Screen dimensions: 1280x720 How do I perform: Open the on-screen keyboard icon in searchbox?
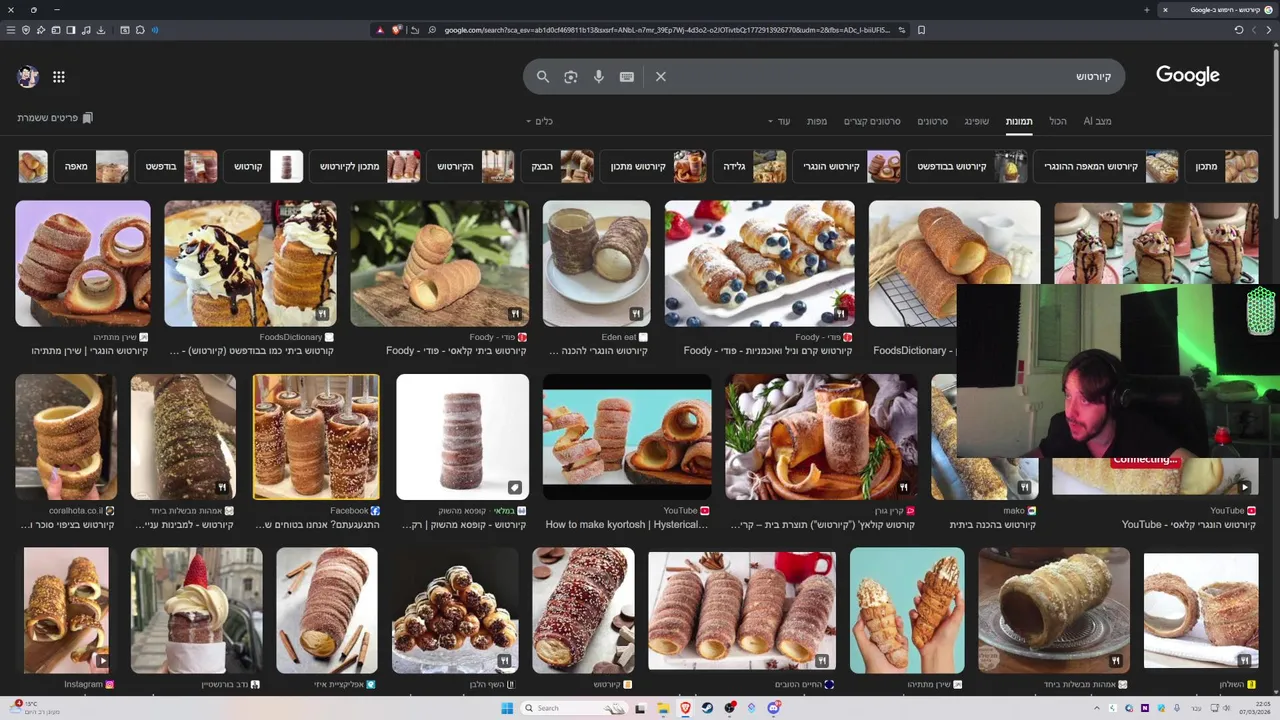coord(627,76)
